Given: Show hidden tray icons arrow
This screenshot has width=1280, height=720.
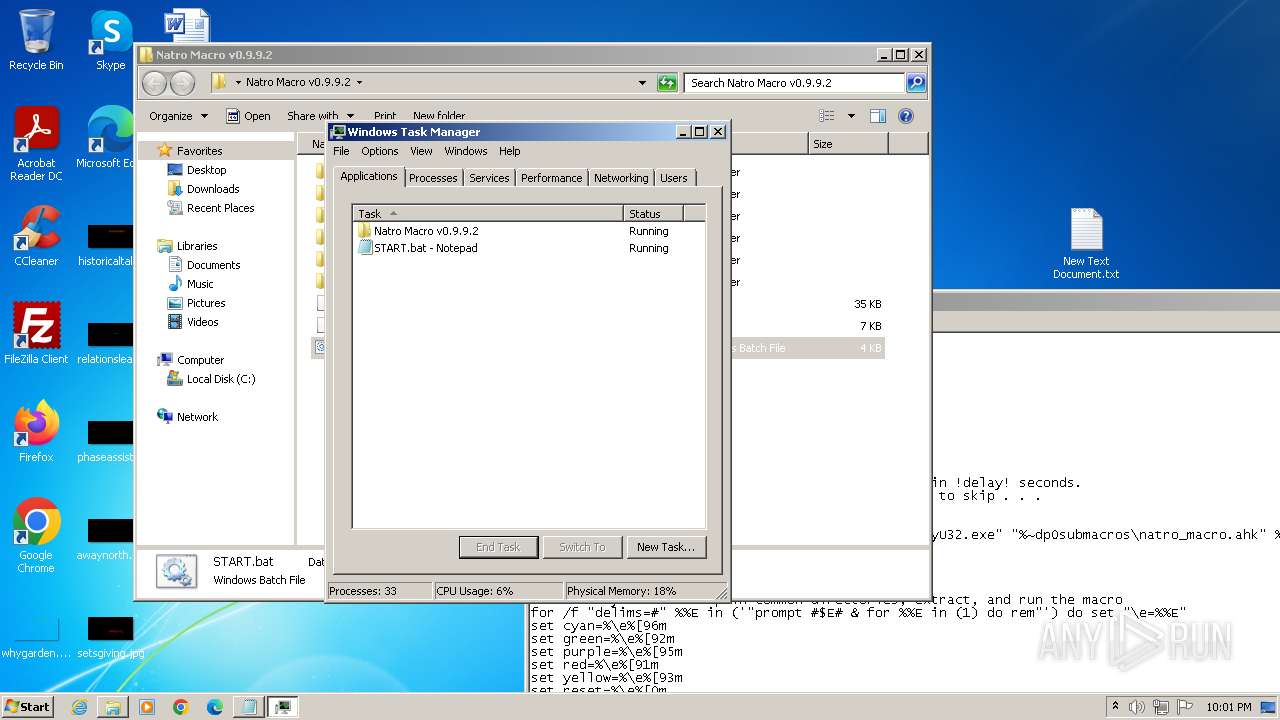Looking at the screenshot, I should (1116, 707).
